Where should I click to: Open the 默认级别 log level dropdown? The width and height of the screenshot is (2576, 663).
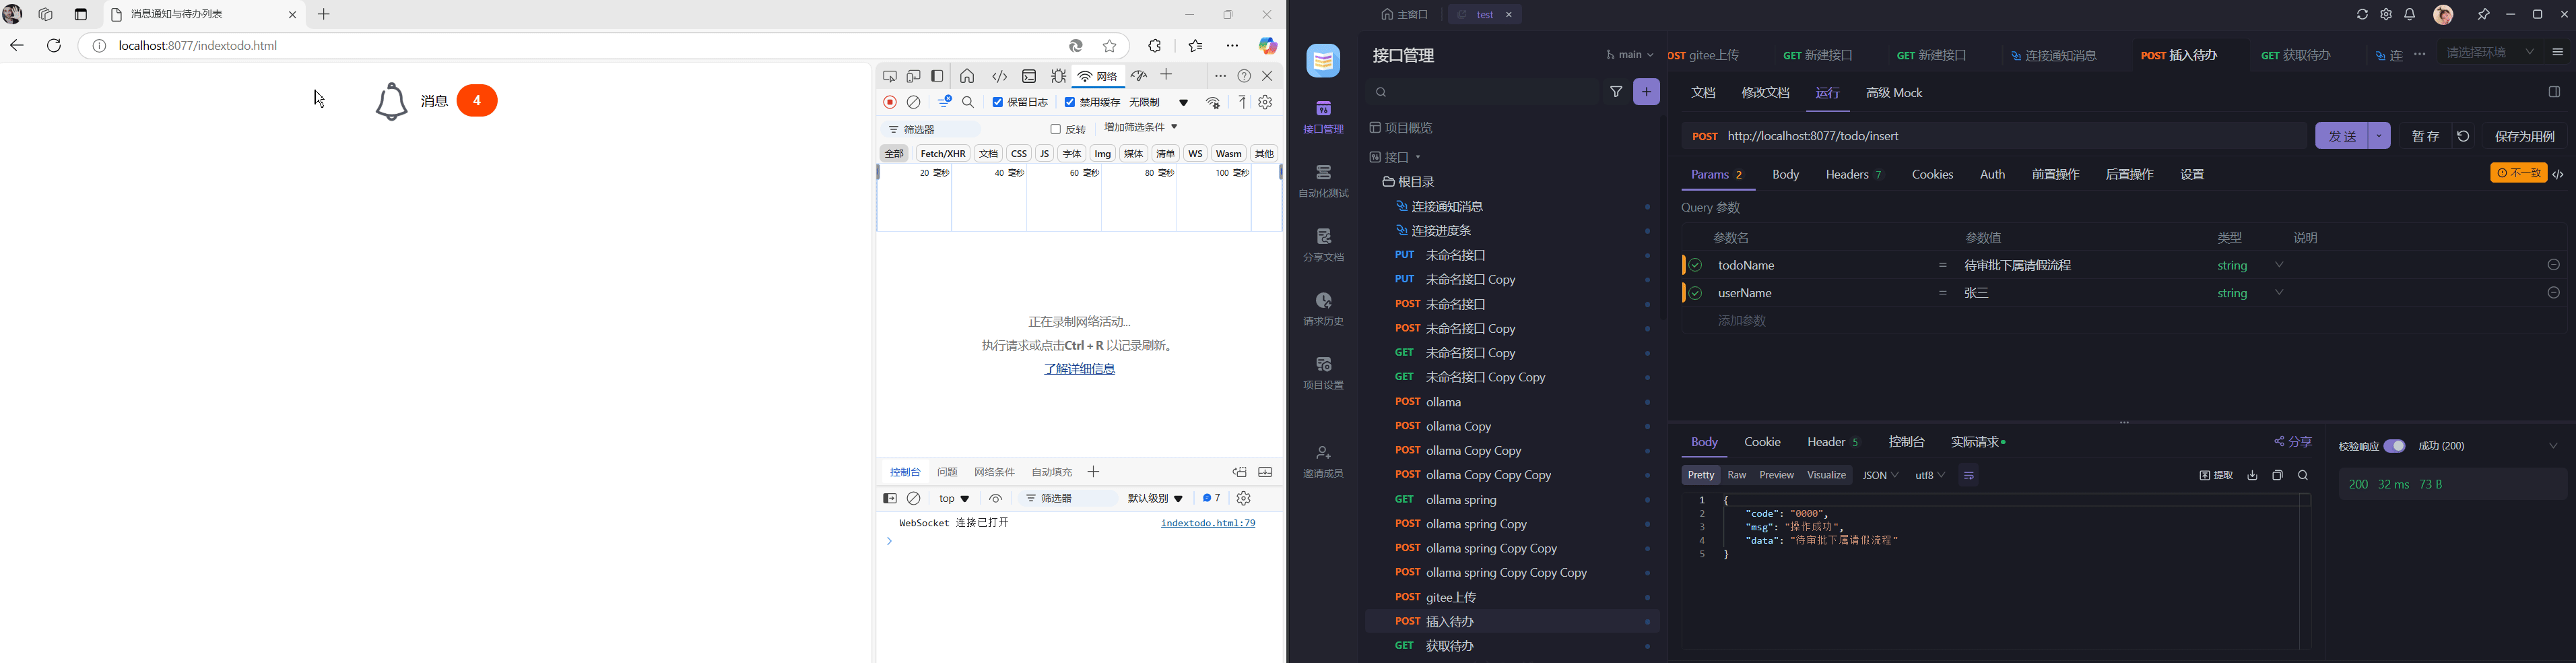(x=1155, y=498)
